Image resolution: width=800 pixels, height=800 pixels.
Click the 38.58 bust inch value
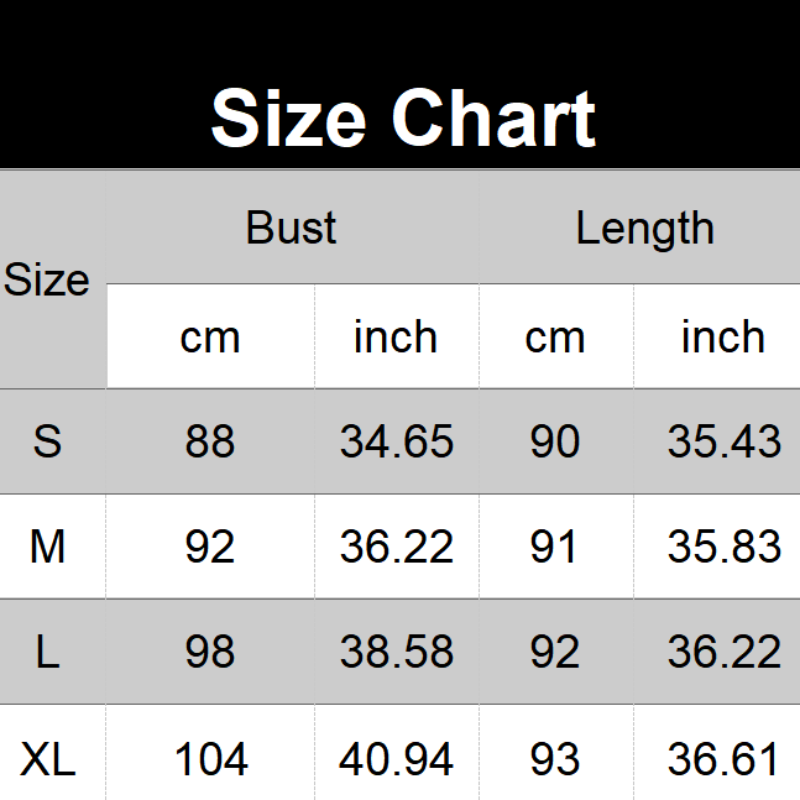[396, 652]
